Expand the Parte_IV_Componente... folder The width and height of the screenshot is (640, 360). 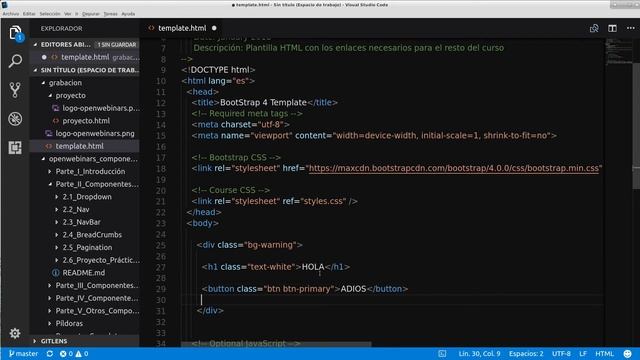click(x=50, y=298)
